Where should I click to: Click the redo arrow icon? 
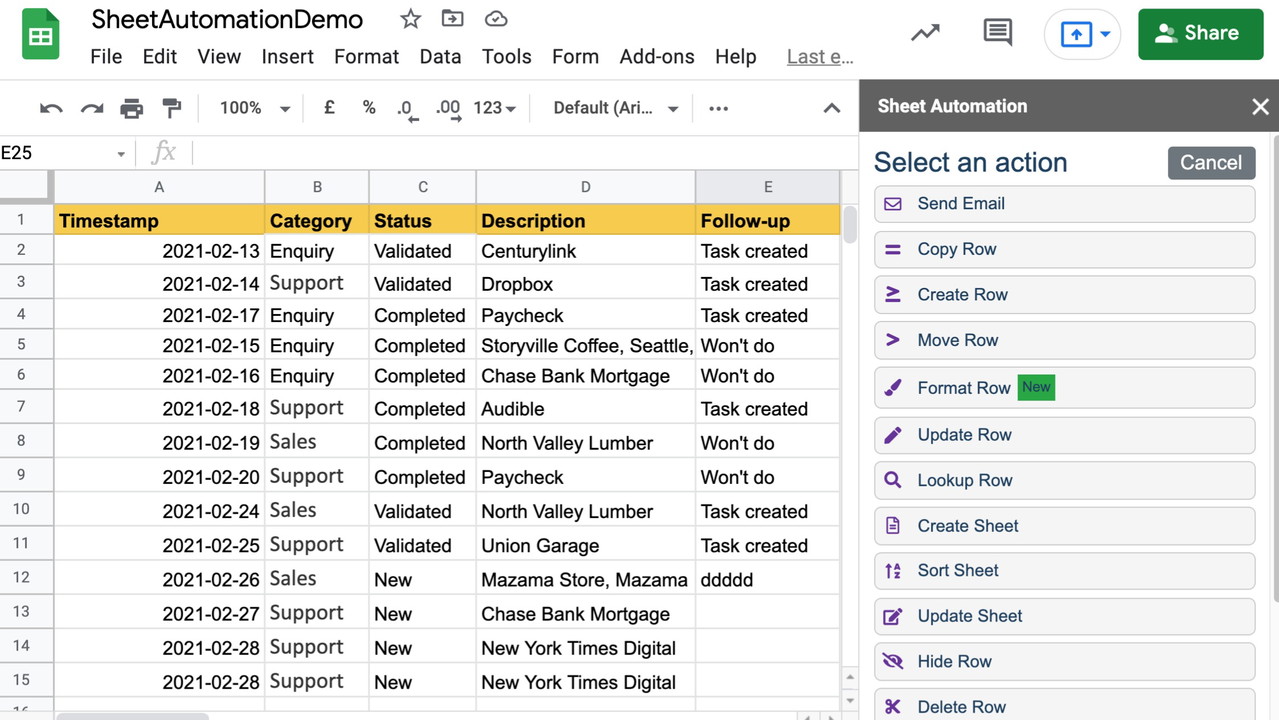pos(92,108)
